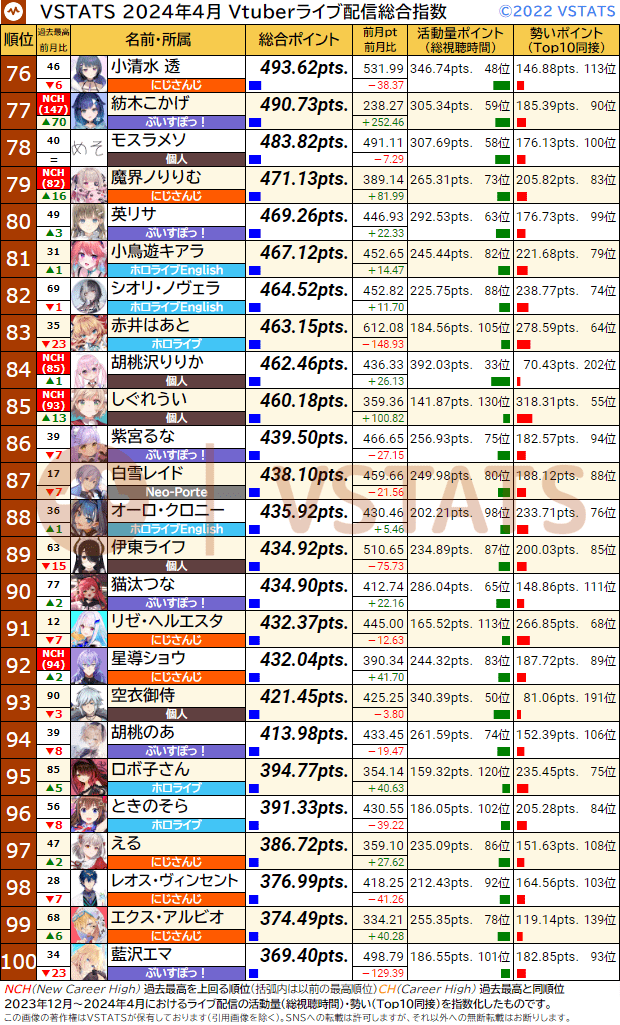This screenshot has height=1025, width=620.
Task: Click the total score 369.40pts.
Action: point(304,955)
